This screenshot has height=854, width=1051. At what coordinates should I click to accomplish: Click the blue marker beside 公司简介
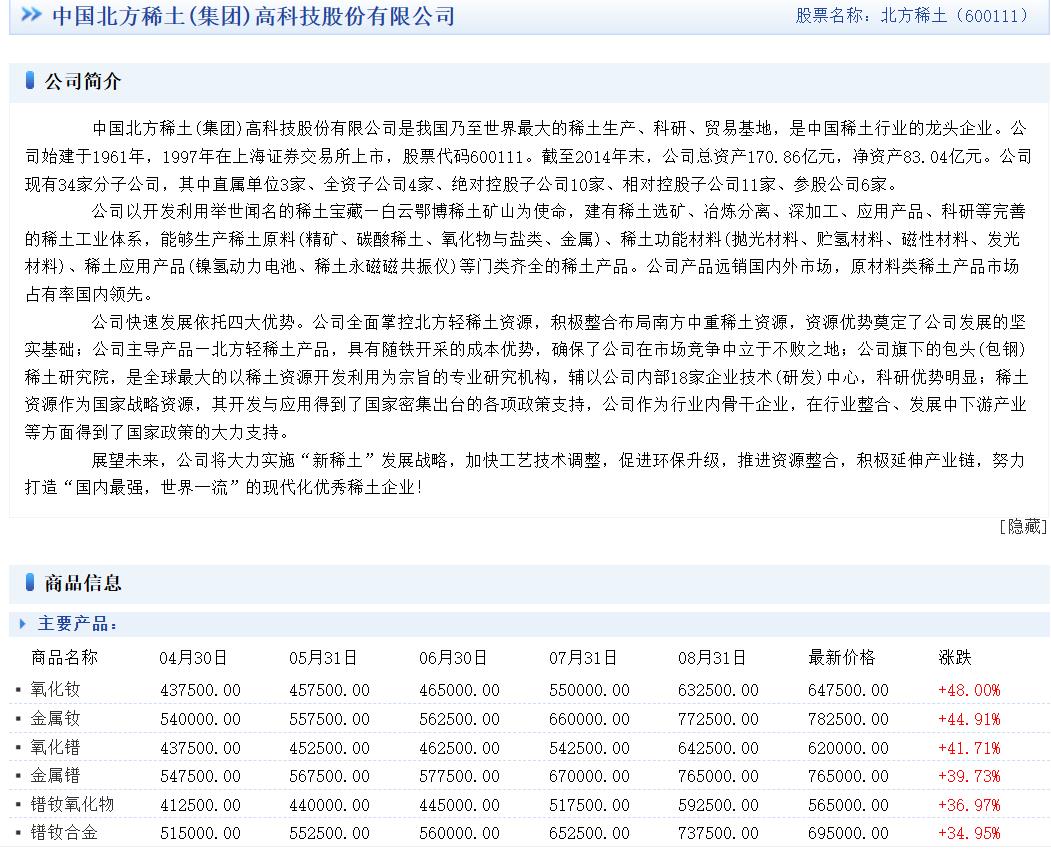coord(29,80)
